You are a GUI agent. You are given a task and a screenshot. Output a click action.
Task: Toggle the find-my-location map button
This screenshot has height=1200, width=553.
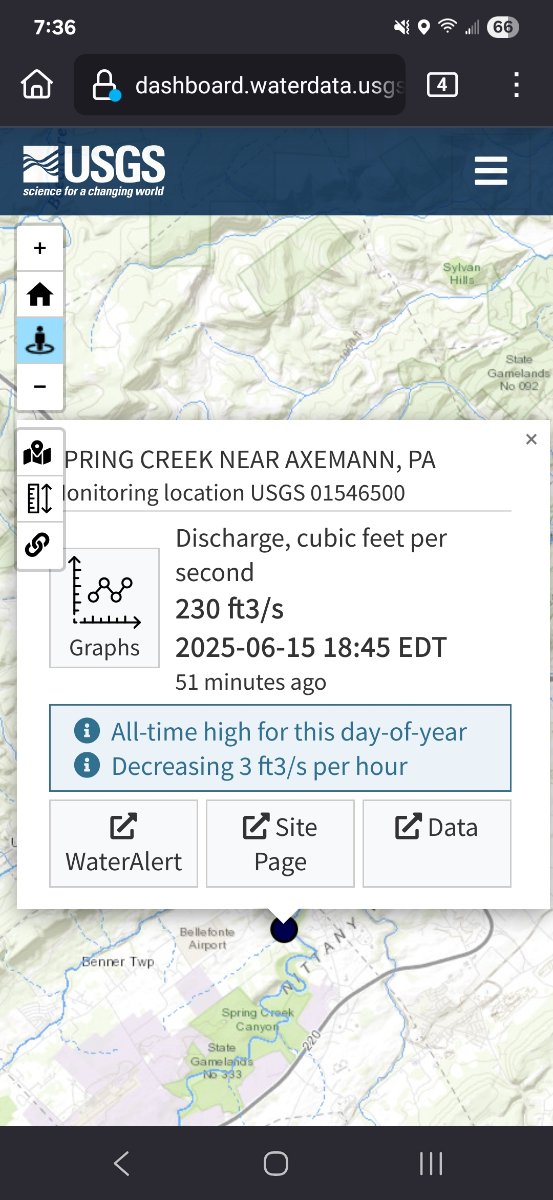[40, 341]
